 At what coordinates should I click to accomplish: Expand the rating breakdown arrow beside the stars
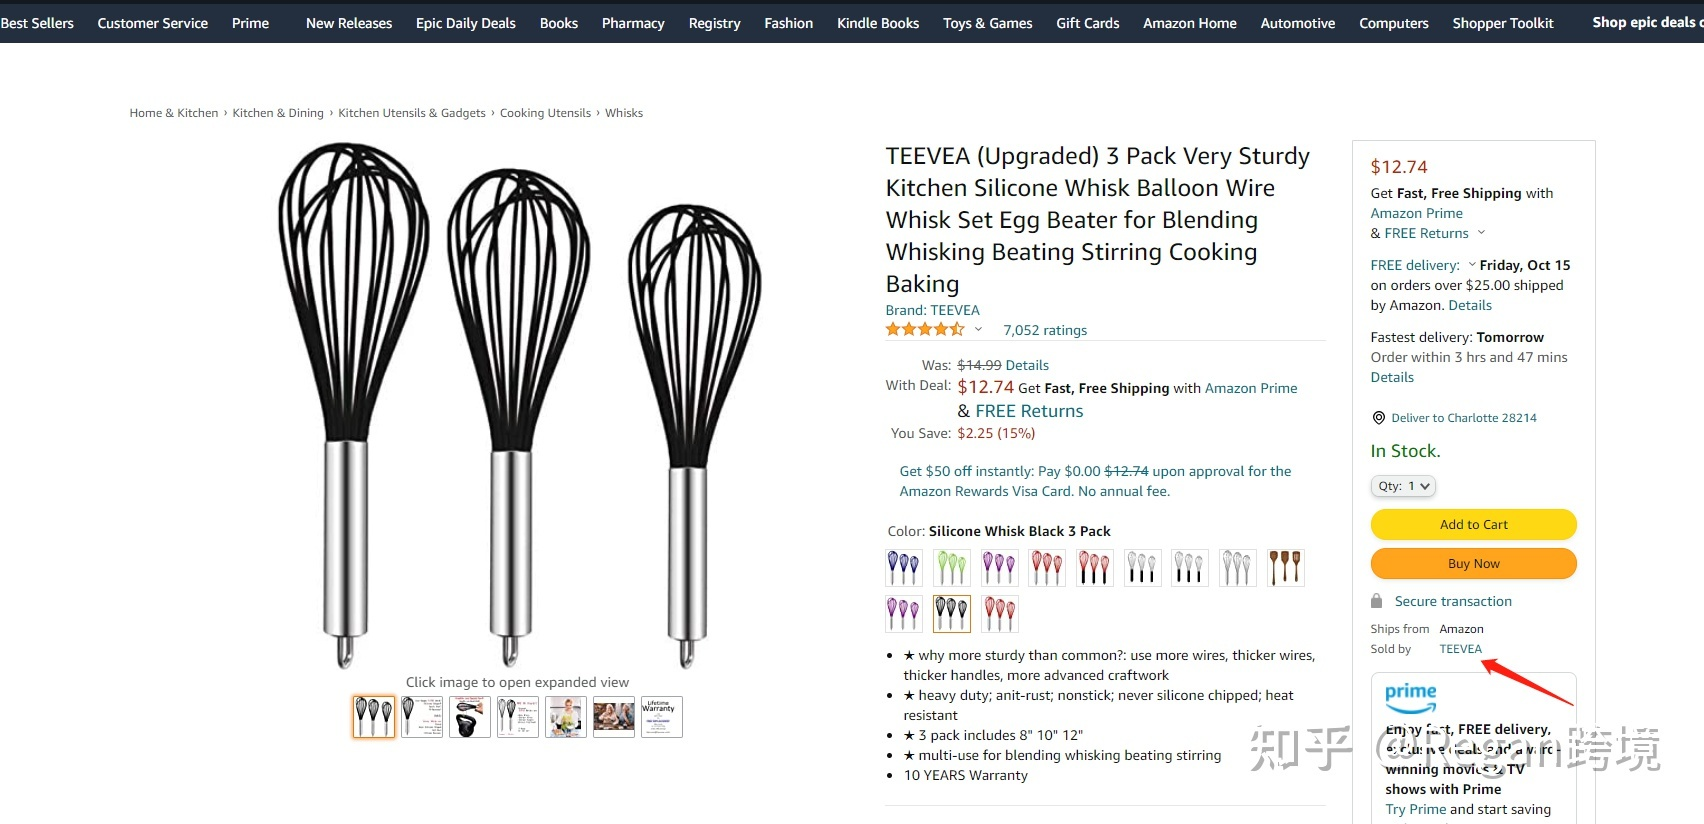tap(978, 329)
